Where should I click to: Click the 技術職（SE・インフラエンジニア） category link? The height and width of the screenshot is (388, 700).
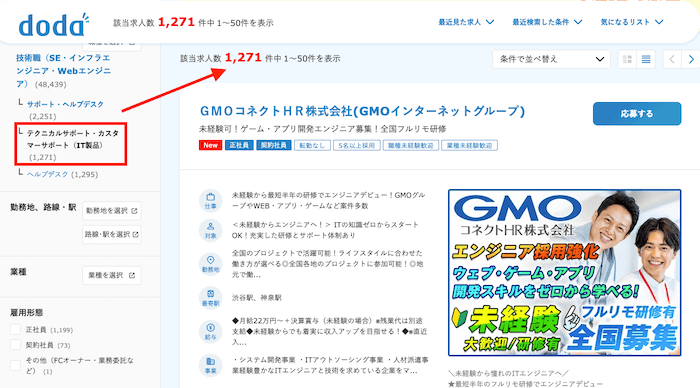coord(63,71)
